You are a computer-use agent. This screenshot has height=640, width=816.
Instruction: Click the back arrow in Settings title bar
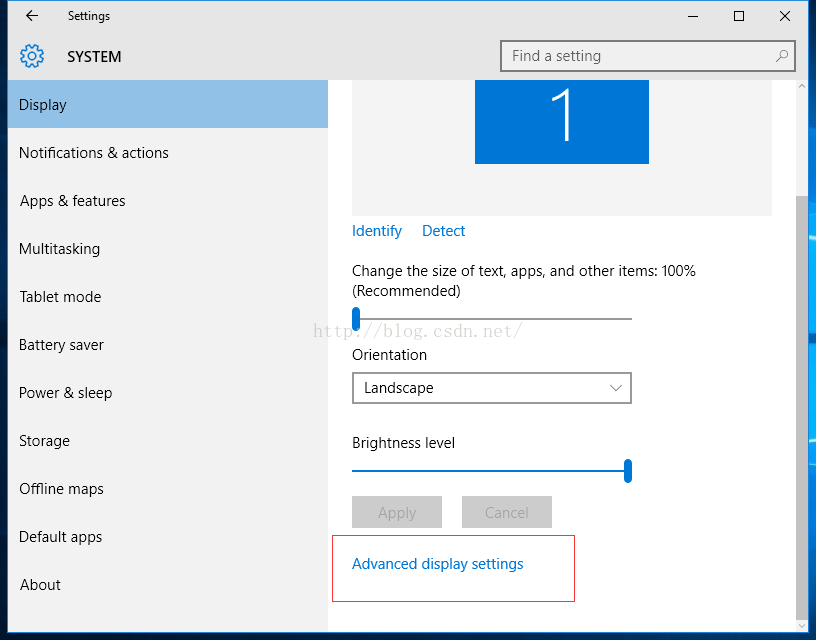(x=32, y=16)
